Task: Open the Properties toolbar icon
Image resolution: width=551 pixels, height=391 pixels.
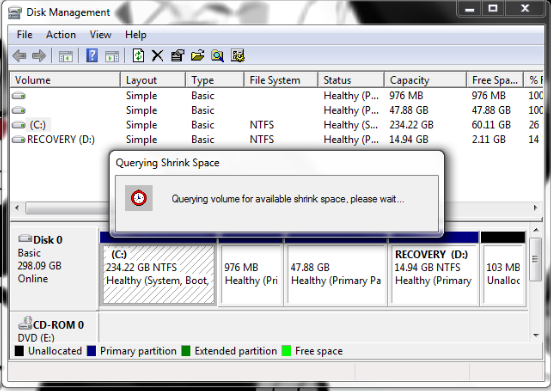Action: [x=177, y=56]
